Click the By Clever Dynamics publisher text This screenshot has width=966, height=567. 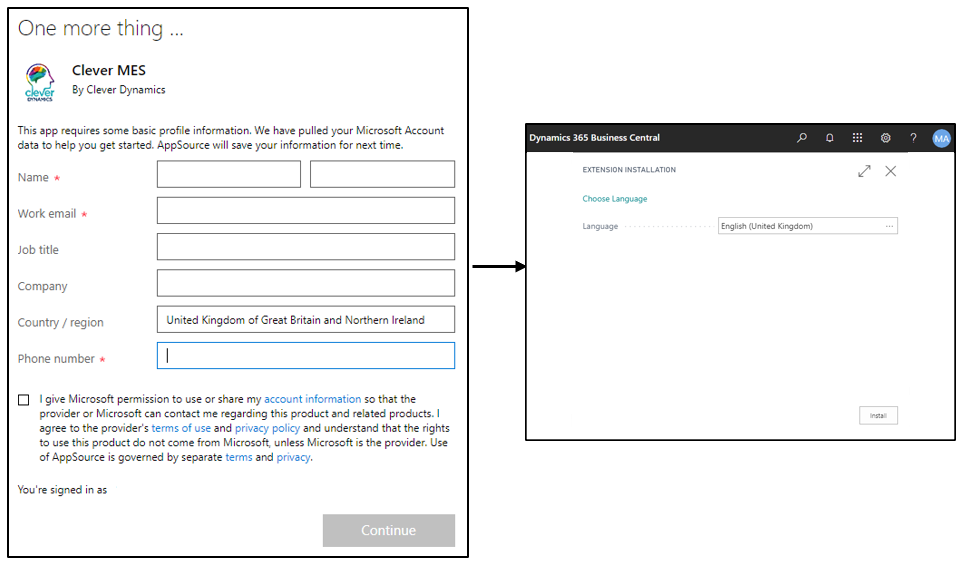pyautogui.click(x=118, y=90)
